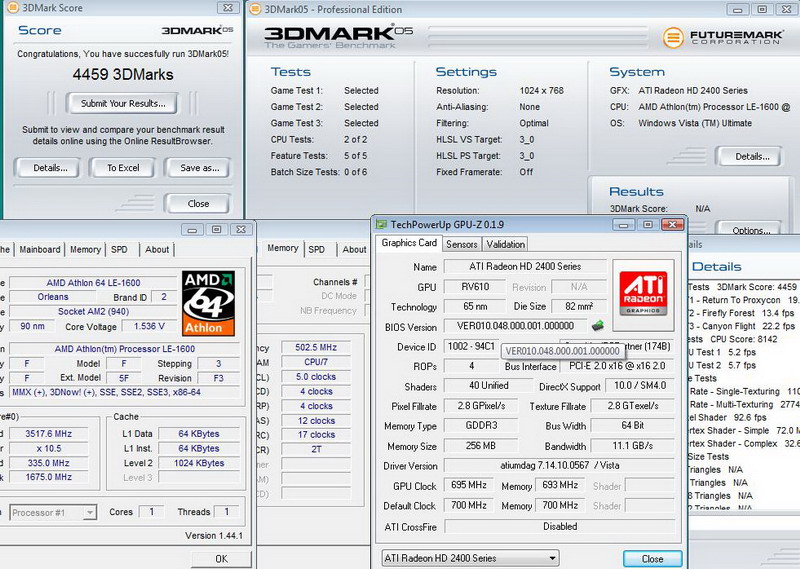The height and width of the screenshot is (569, 800).
Task: Open the graphics card selector dropdown in GPU-Z
Action: [470, 558]
